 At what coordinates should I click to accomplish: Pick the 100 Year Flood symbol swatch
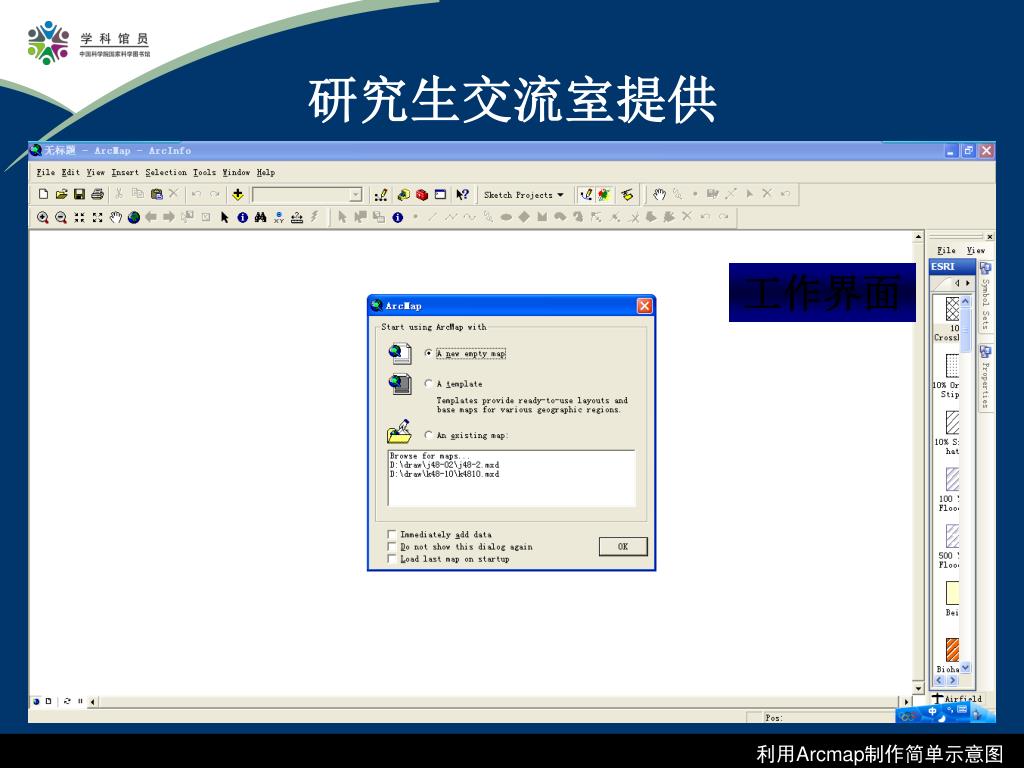[x=952, y=479]
